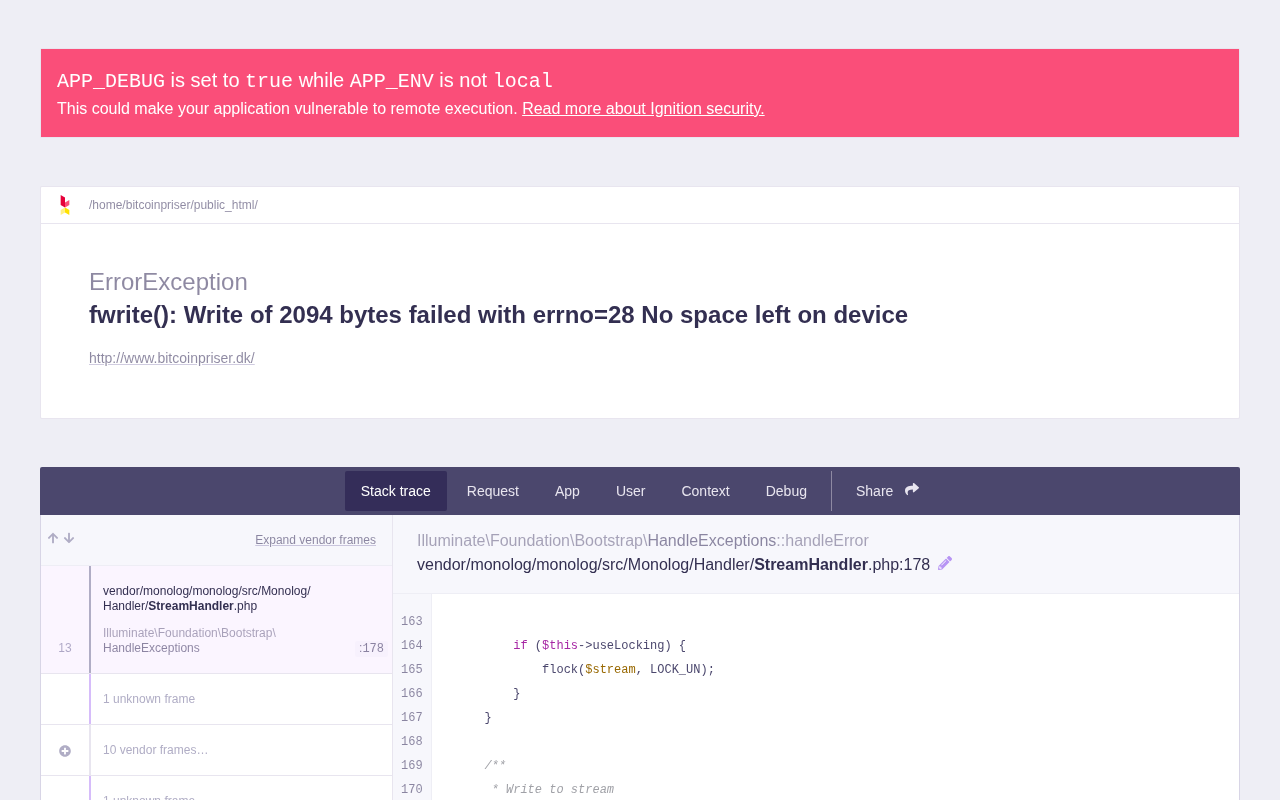Image resolution: width=1280 pixels, height=800 pixels.
Task: Switch to the Debug tab
Action: point(786,491)
